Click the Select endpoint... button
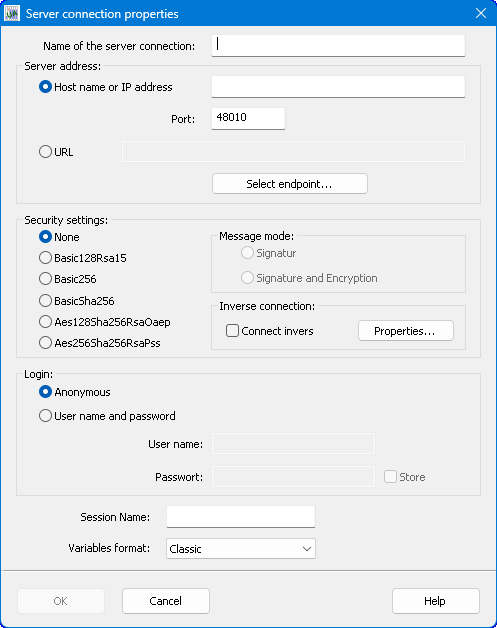Viewport: 497px width, 628px height. point(290,184)
